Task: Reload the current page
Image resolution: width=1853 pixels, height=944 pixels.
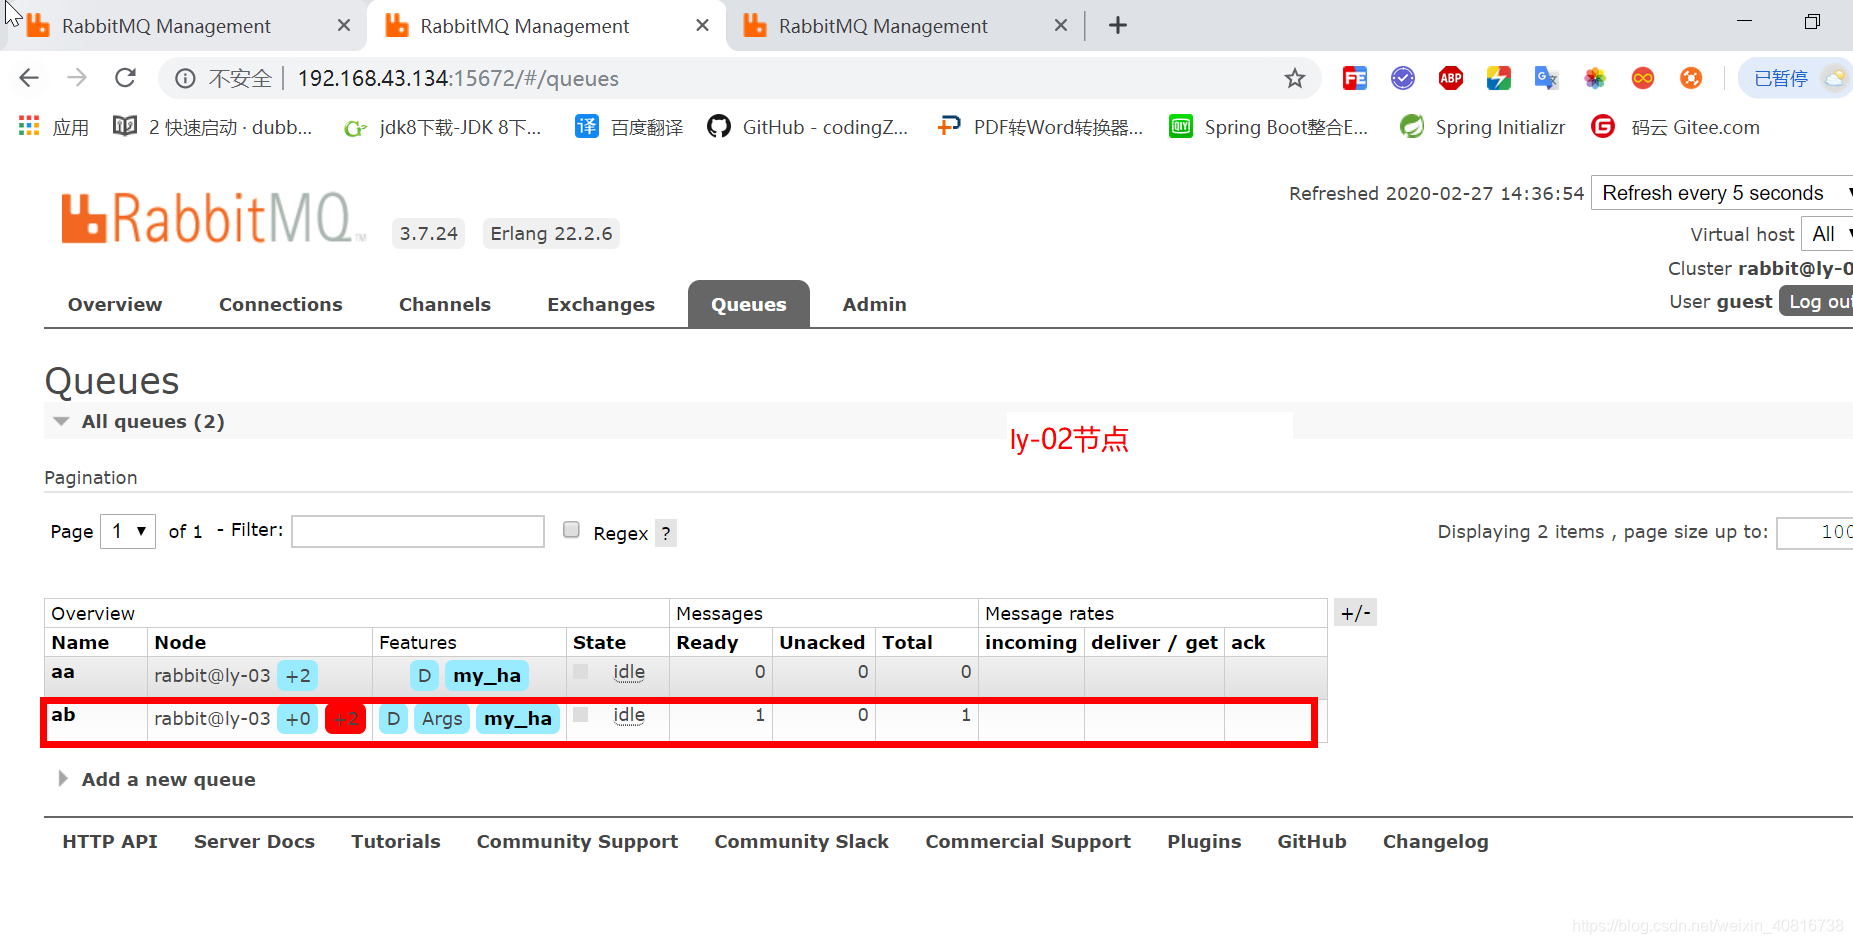Action: click(125, 78)
